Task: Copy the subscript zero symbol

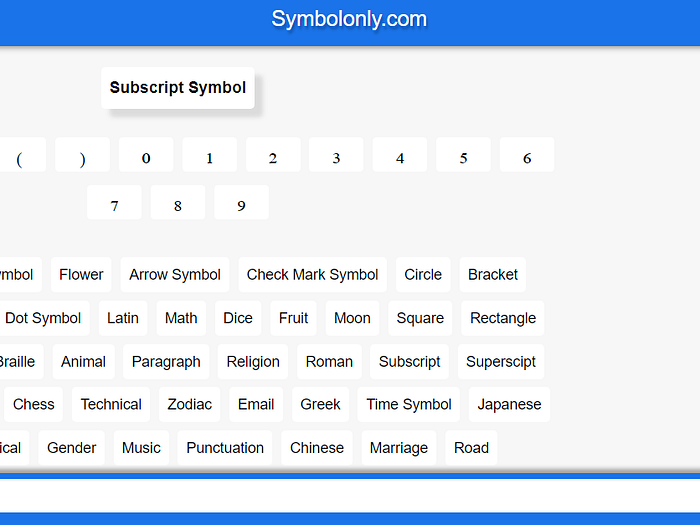Action: coord(146,156)
